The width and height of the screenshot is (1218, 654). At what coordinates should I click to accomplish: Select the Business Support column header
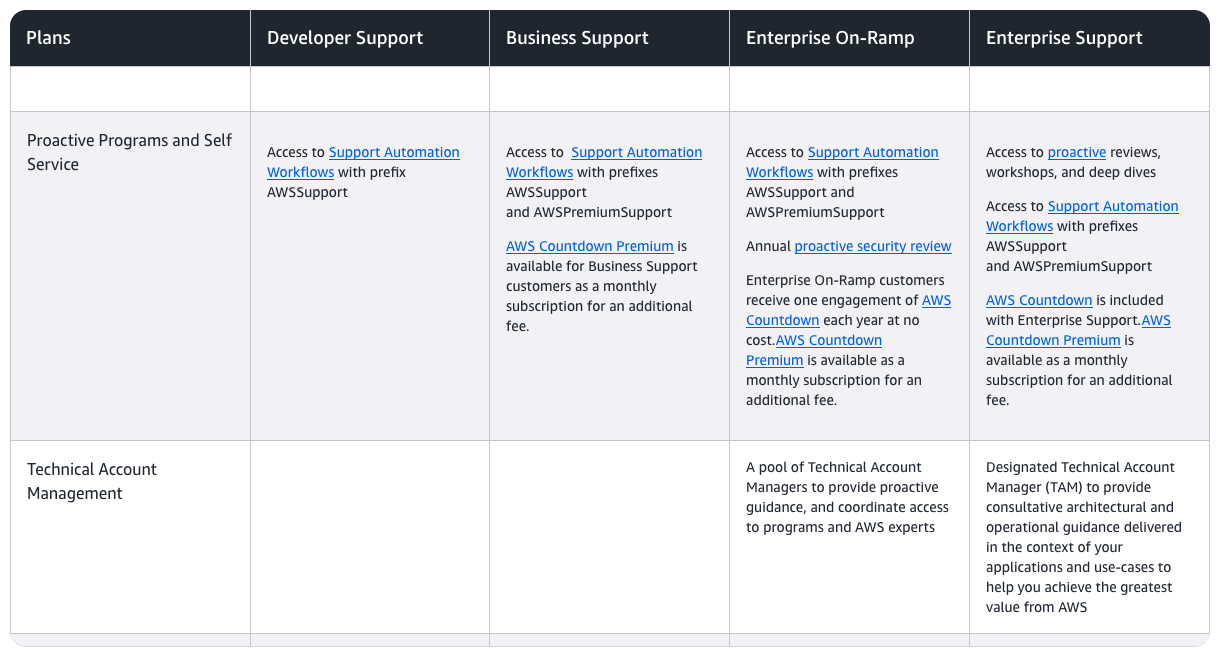(x=577, y=39)
